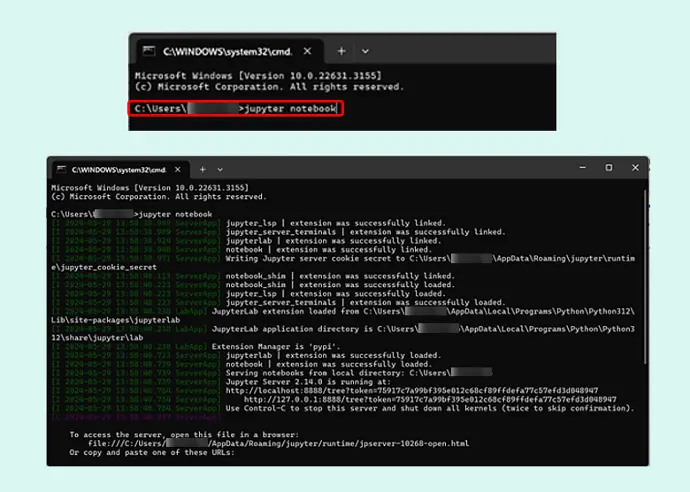The height and width of the screenshot is (492, 690).
Task: Close the cmd tab in upper terminal
Action: point(307,51)
